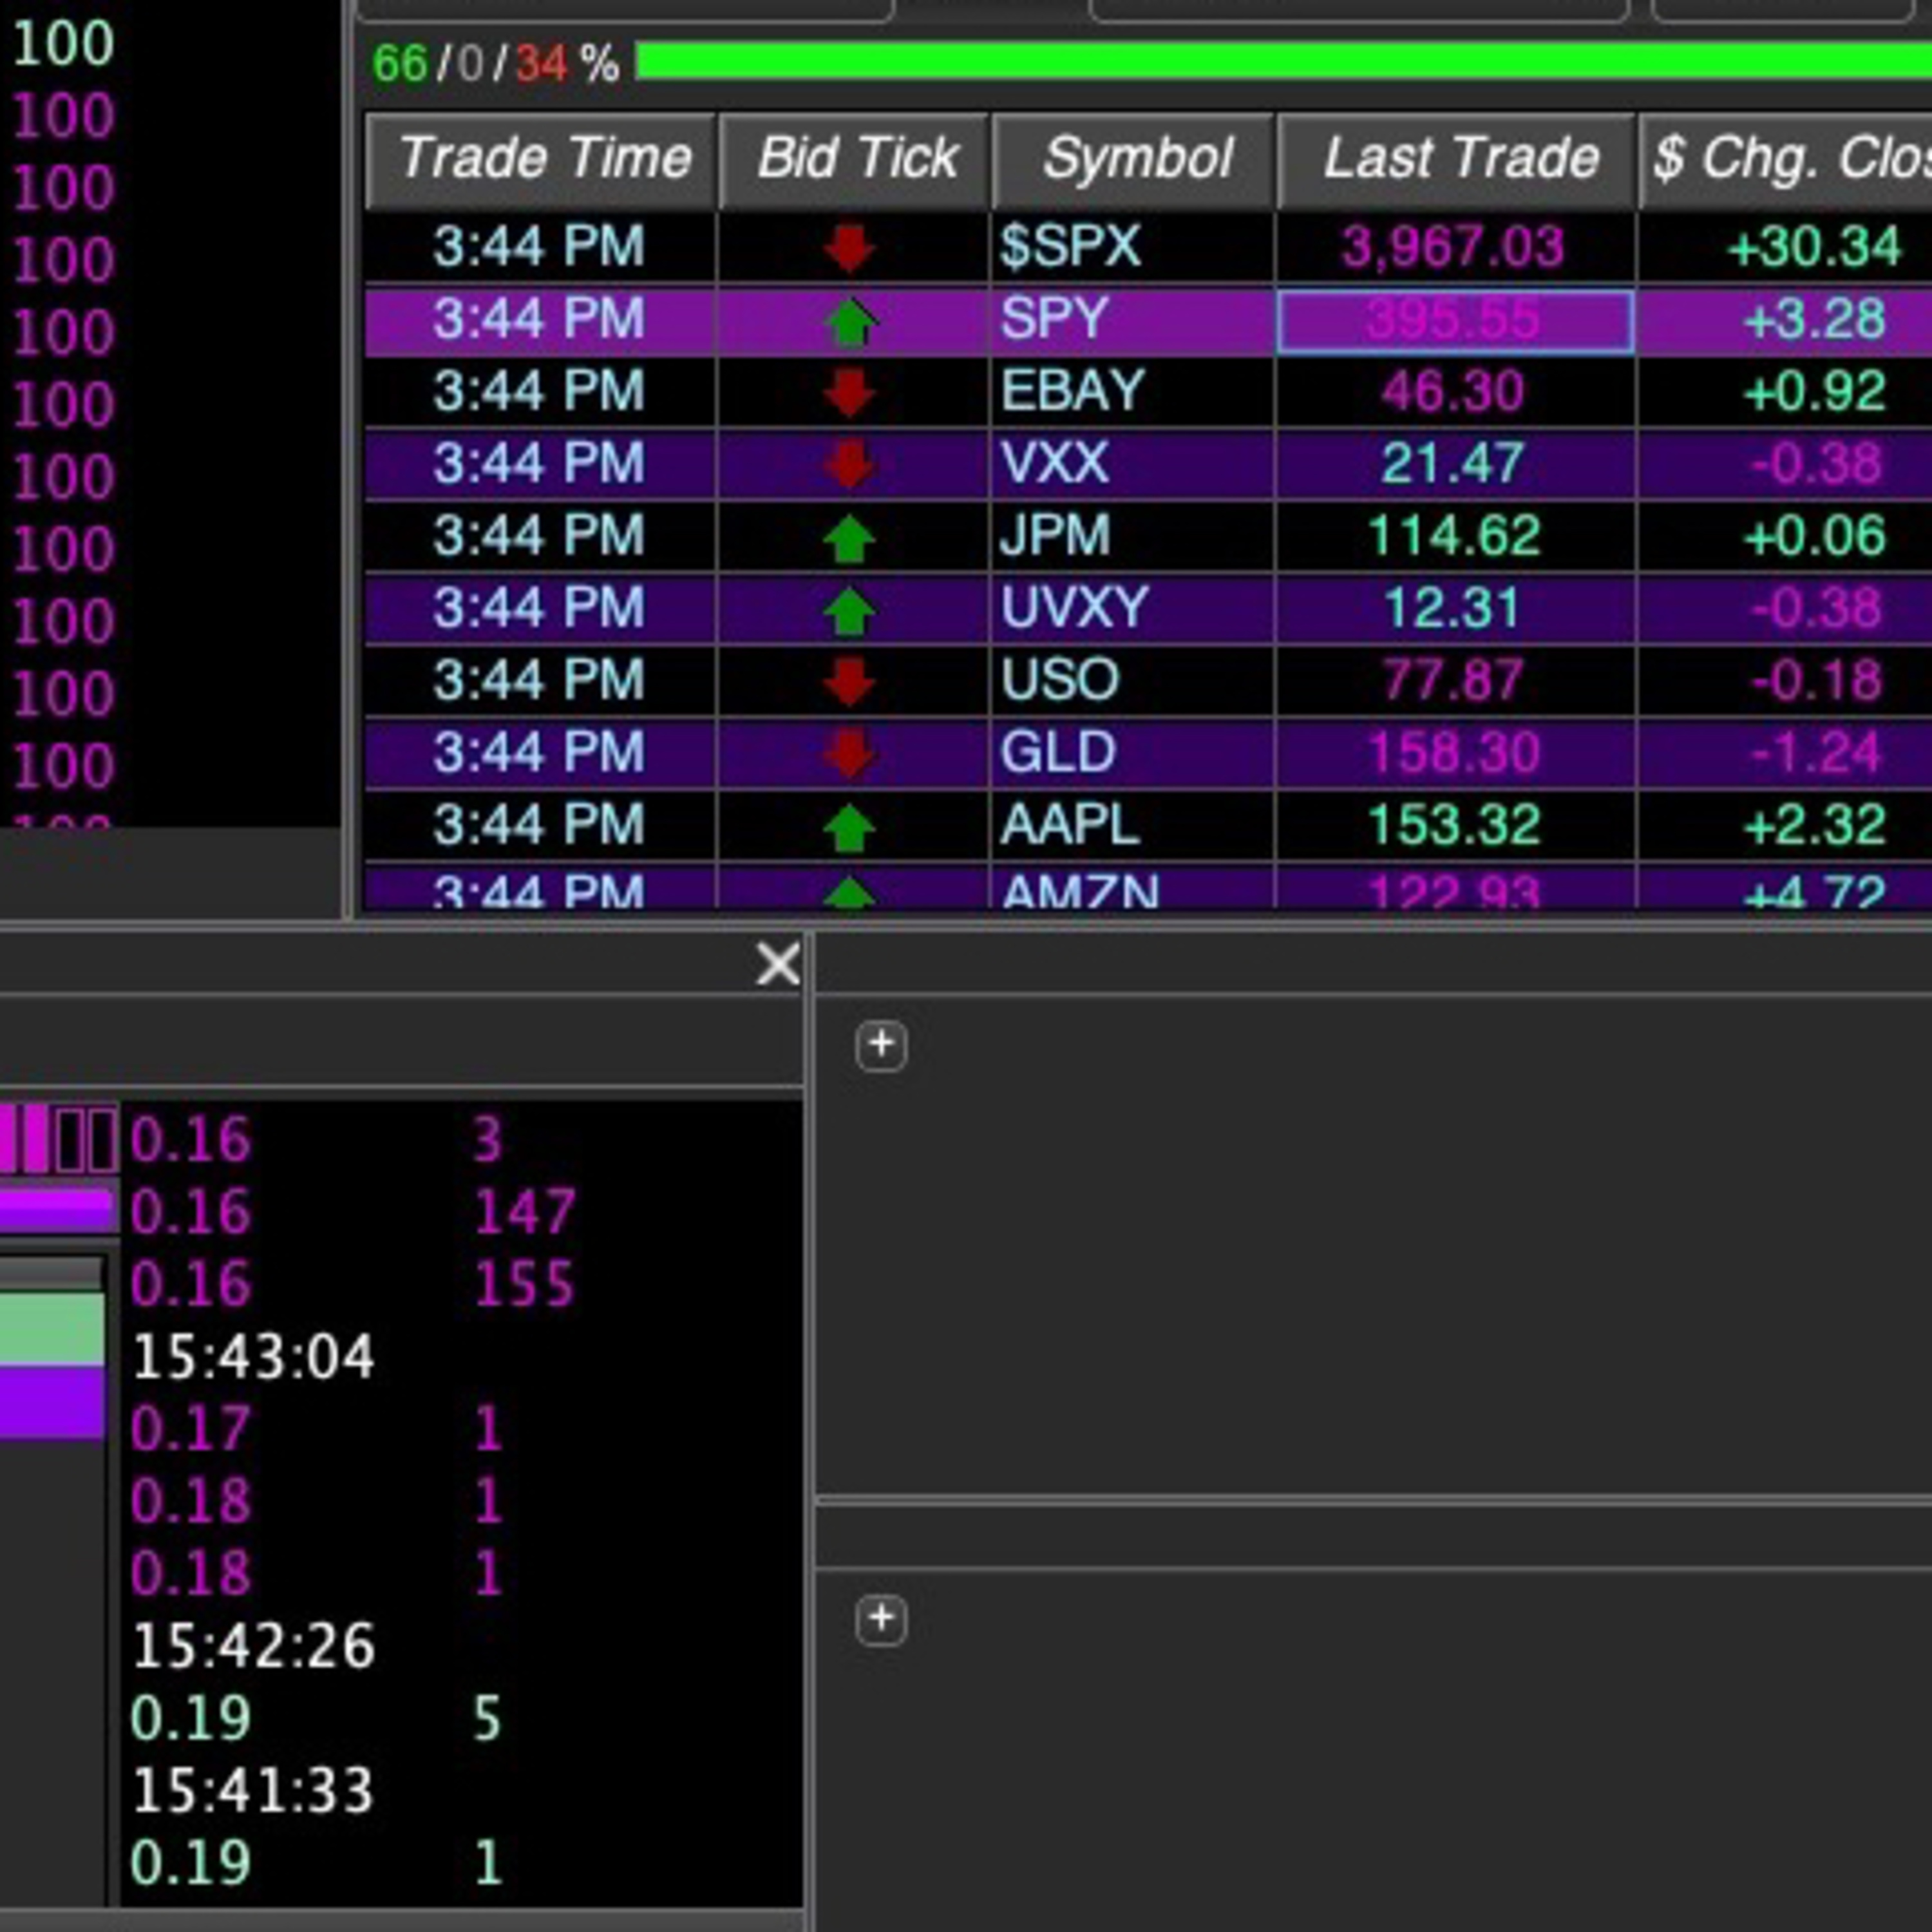Click the red down bid tick arrow for $SPX
The image size is (1932, 1932).
850,248
